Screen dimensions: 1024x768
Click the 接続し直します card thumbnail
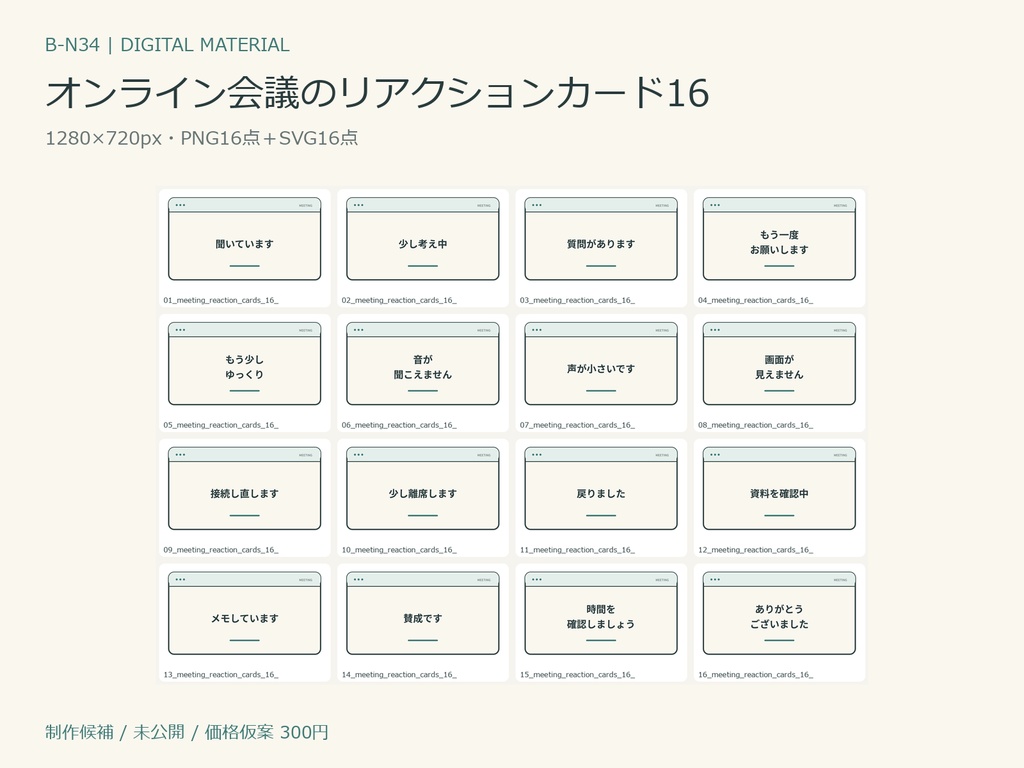click(244, 488)
